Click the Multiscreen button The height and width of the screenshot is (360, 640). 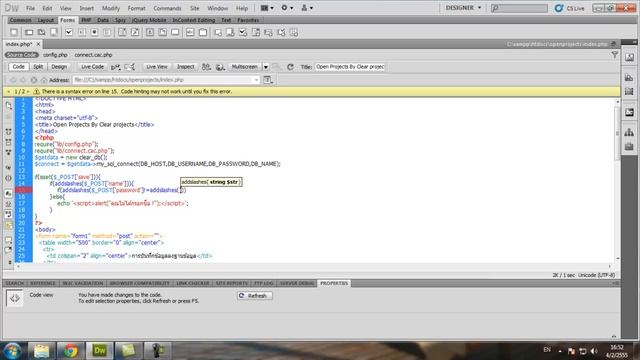point(244,67)
